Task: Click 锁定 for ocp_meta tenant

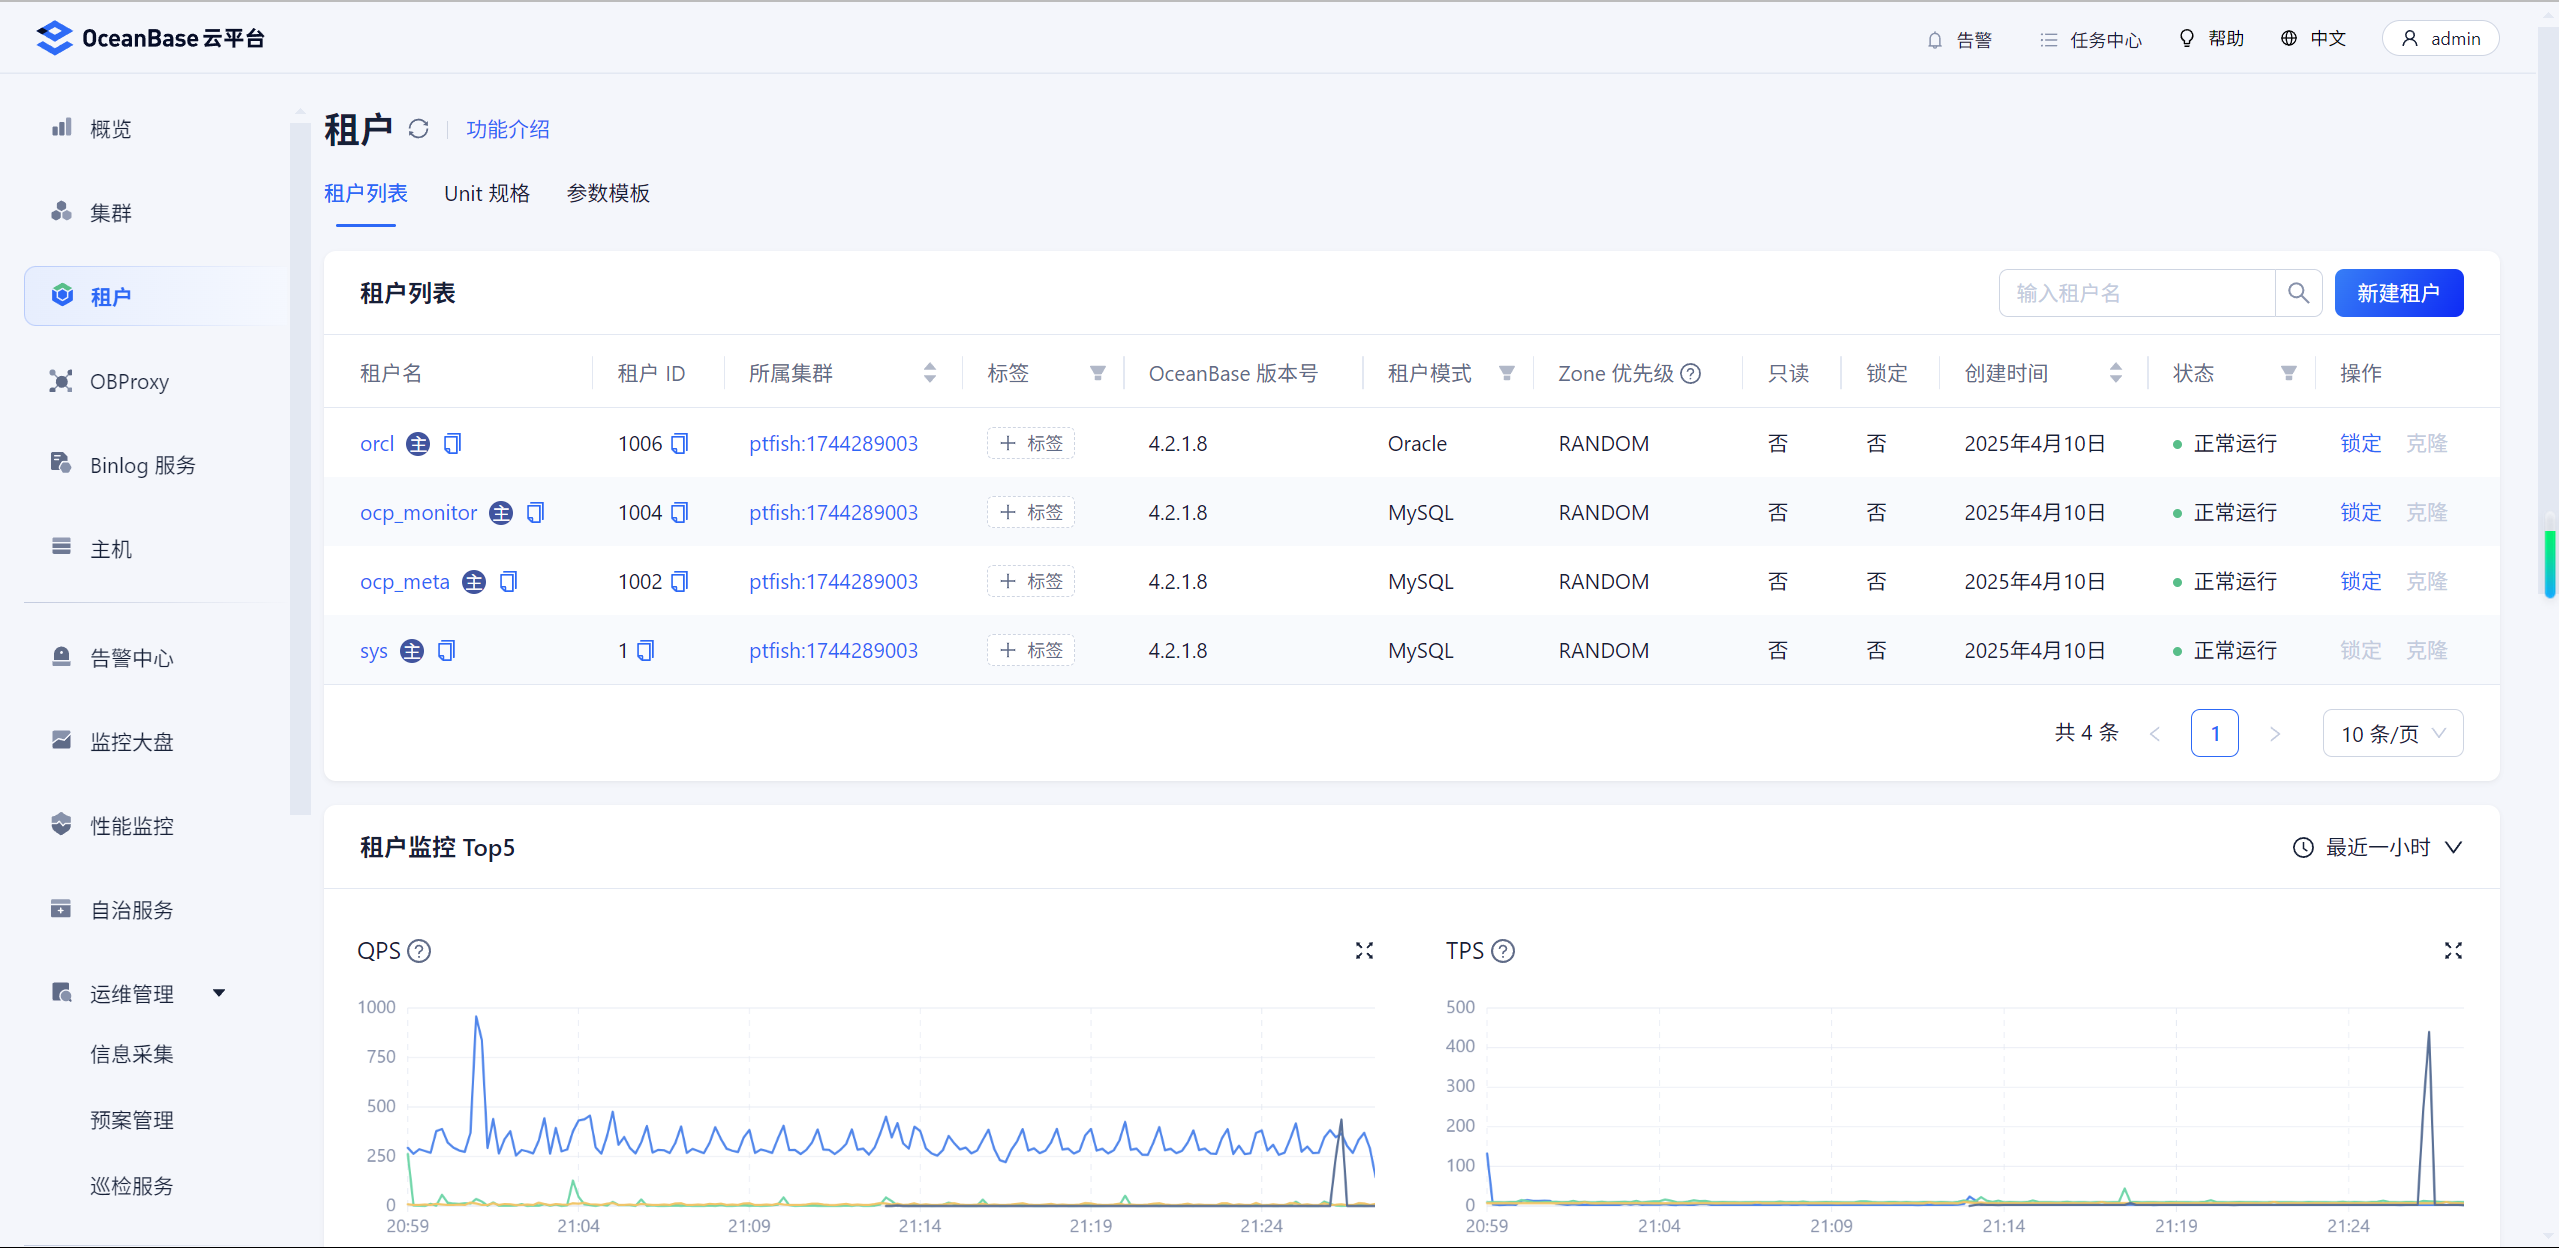Action: [x=2361, y=581]
